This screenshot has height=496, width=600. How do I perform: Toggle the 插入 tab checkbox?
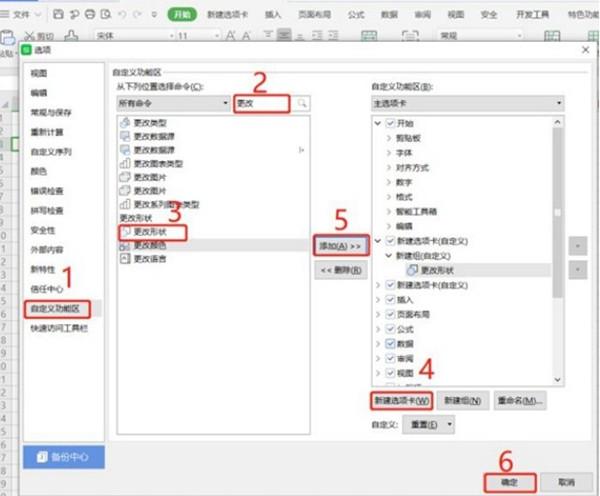coord(390,298)
